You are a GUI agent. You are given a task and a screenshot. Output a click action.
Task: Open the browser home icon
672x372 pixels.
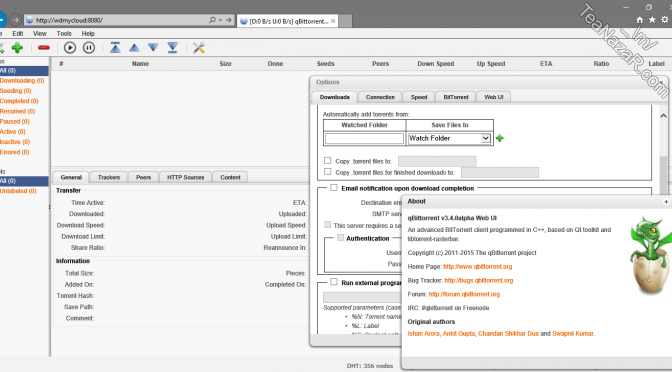(639, 20)
